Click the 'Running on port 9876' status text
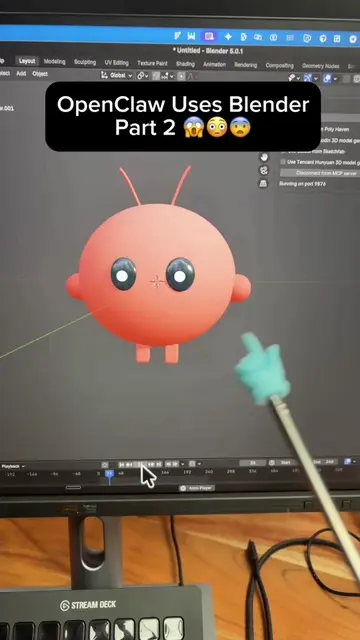 (302, 184)
